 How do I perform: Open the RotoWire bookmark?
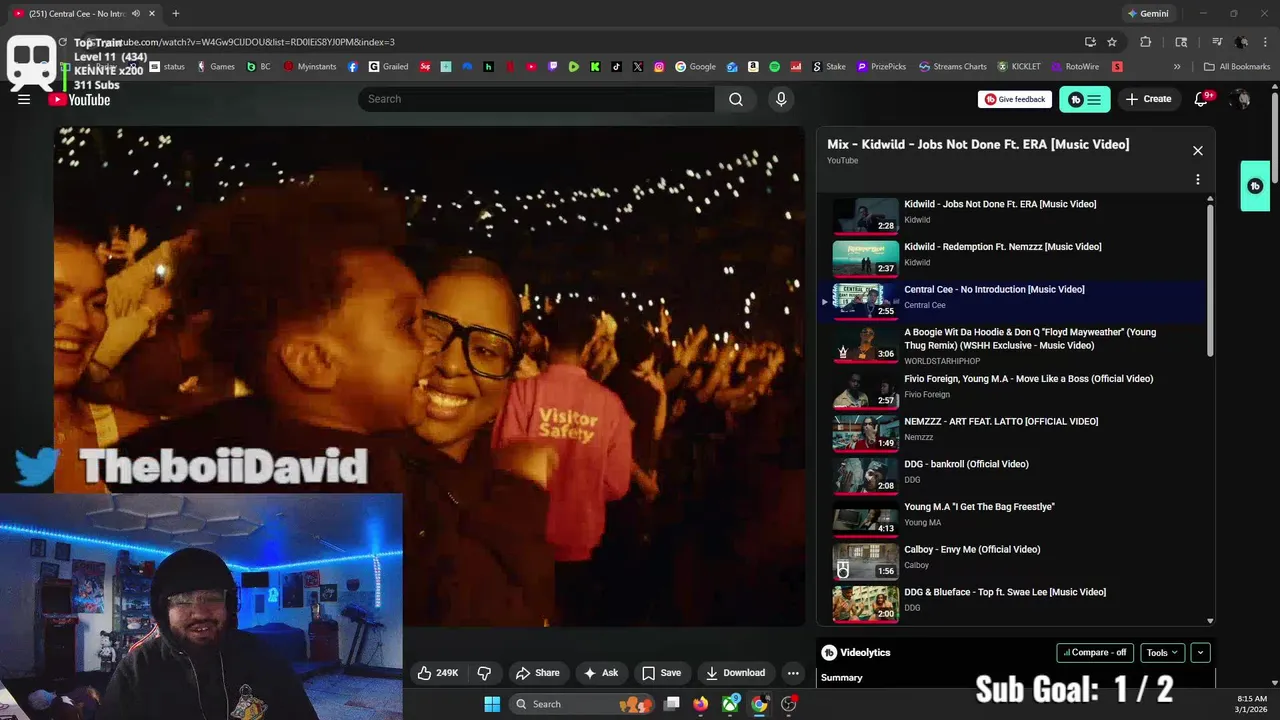pyautogui.click(x=1075, y=67)
